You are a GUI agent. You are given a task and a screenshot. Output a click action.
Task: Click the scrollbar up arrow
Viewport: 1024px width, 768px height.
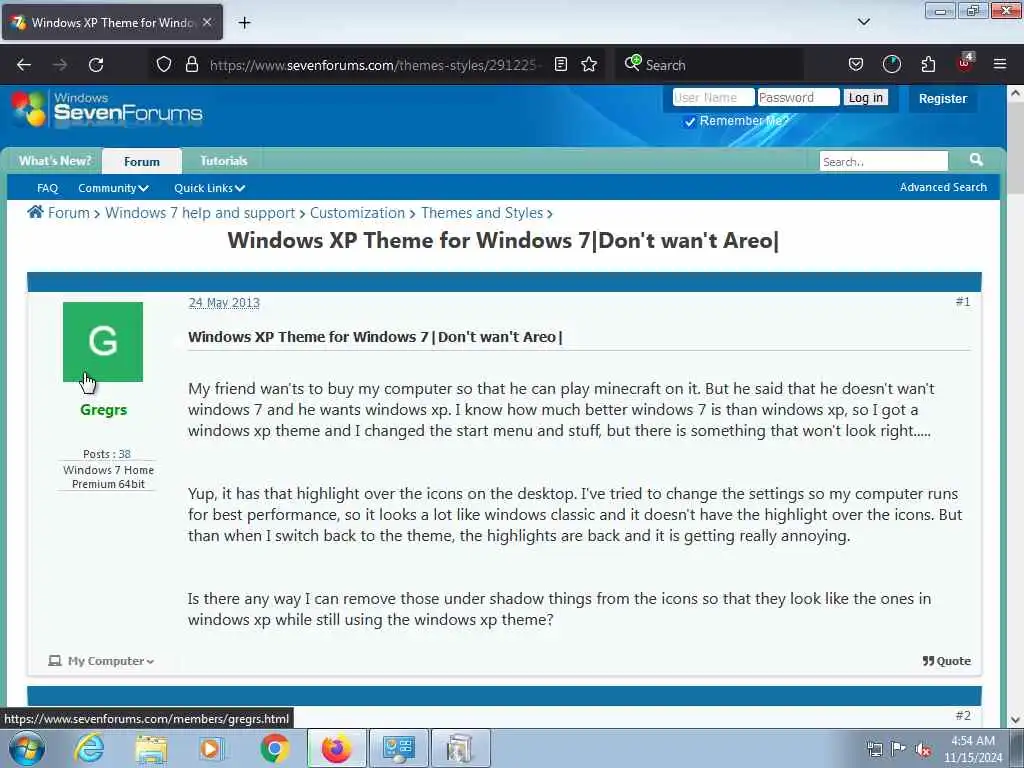[x=1015, y=93]
